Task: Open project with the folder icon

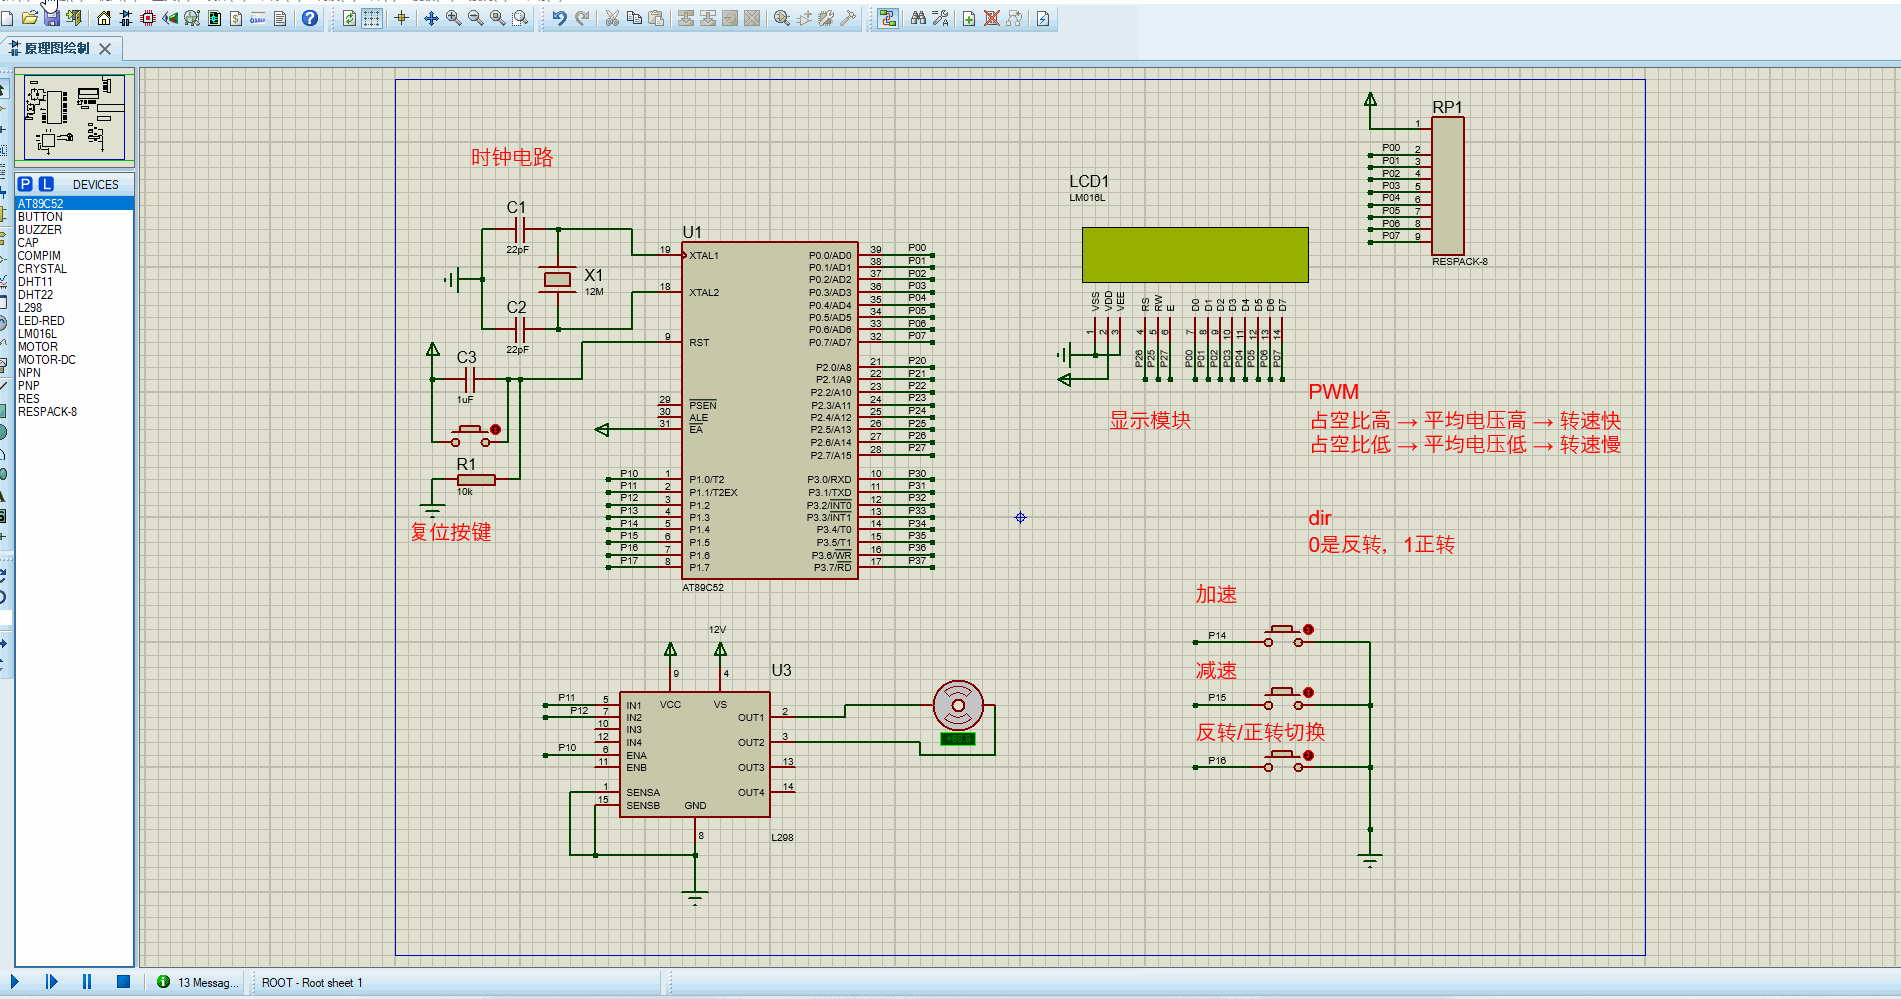Action: 30,18
